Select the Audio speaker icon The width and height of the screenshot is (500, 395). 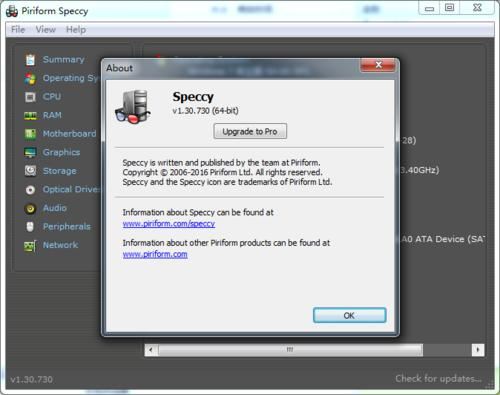coord(30,209)
